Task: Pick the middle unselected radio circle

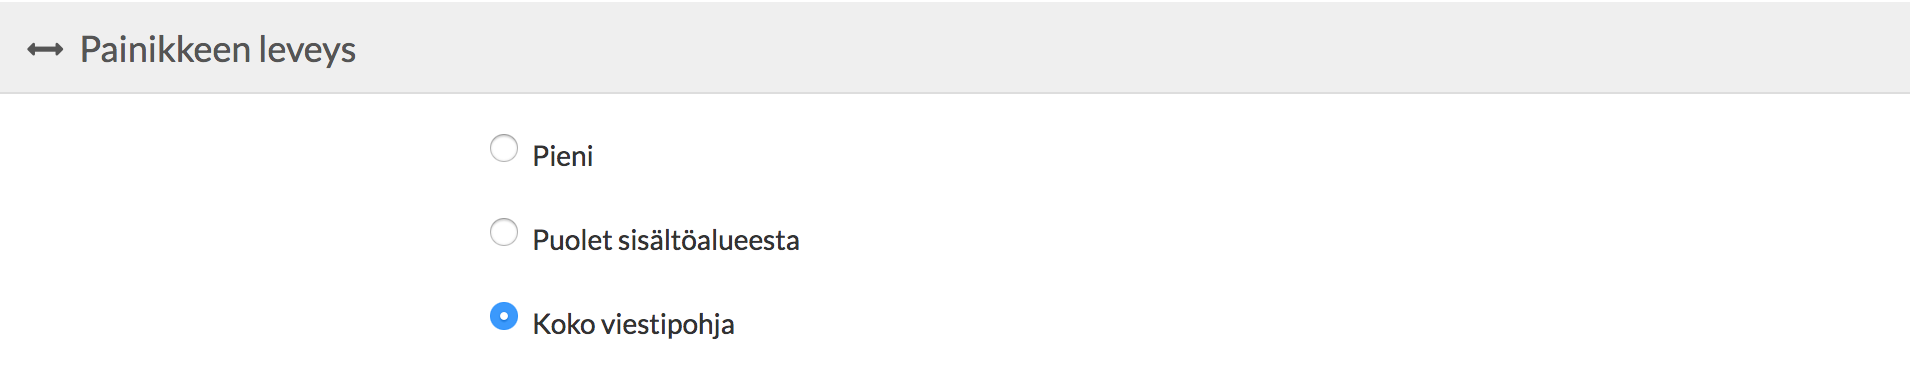Action: pyautogui.click(x=504, y=232)
